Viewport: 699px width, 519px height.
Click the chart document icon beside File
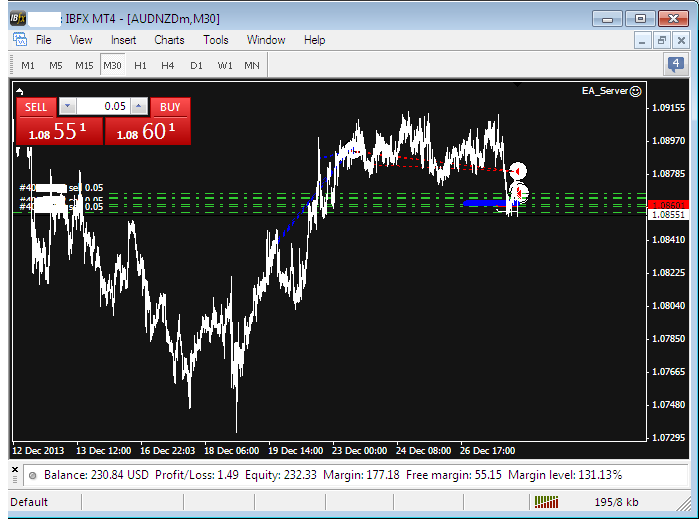[20, 40]
